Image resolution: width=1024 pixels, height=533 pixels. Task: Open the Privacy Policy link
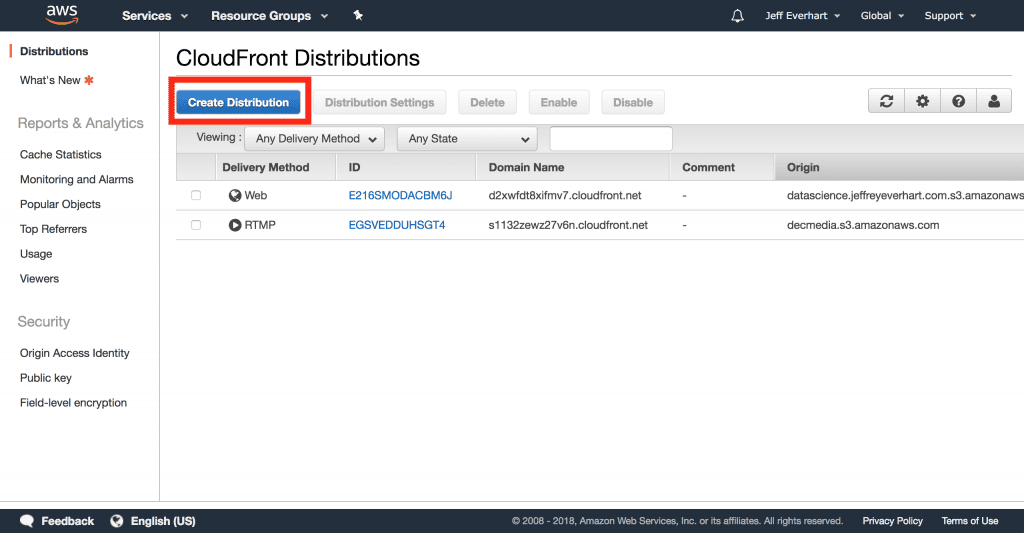(x=892, y=521)
